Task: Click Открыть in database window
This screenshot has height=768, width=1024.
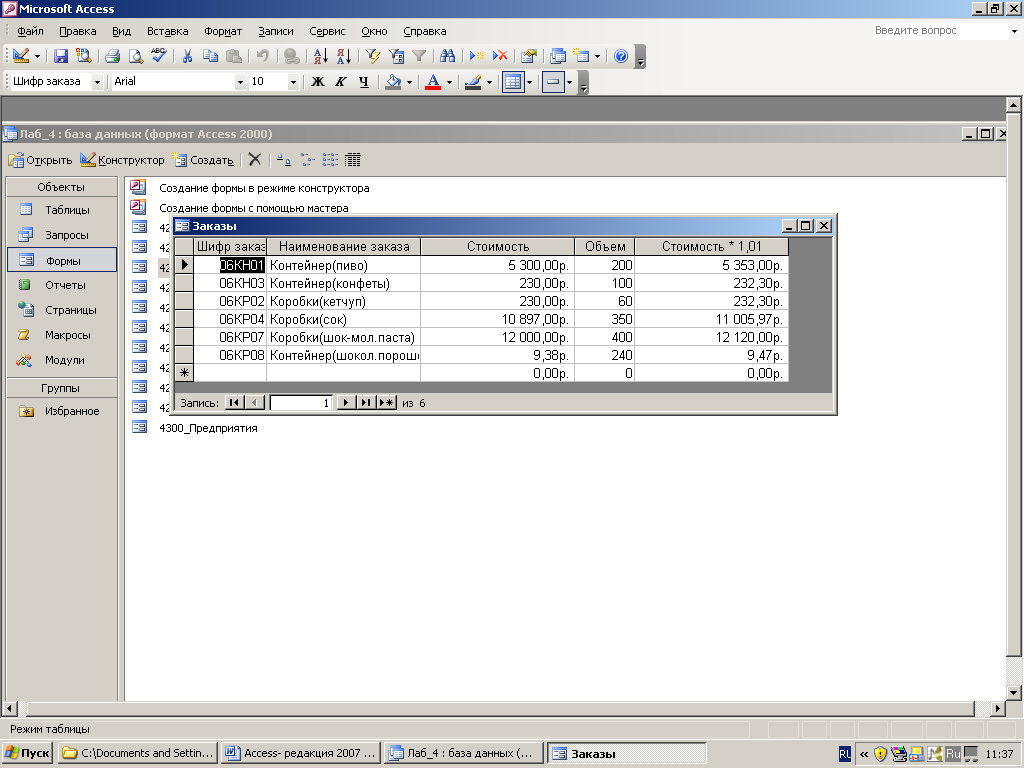Action: [40, 160]
